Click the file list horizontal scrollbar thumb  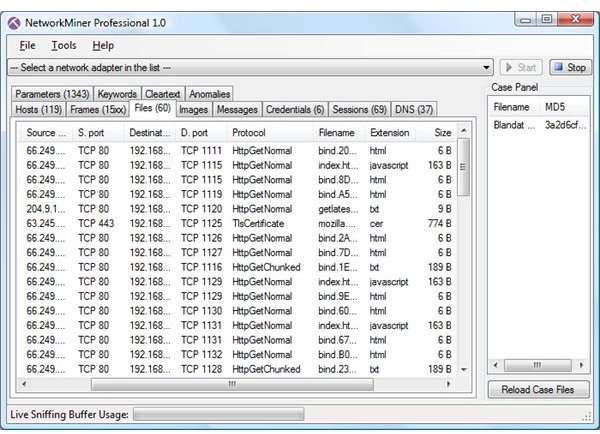tap(232, 384)
